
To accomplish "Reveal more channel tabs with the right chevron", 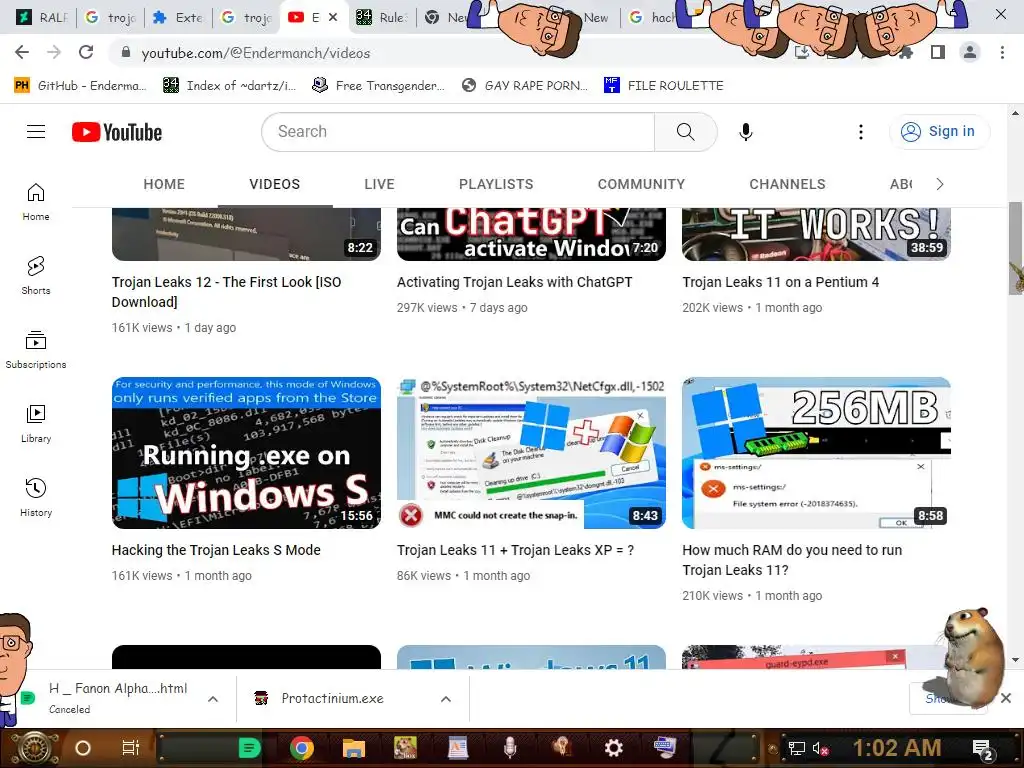I will tap(940, 184).
